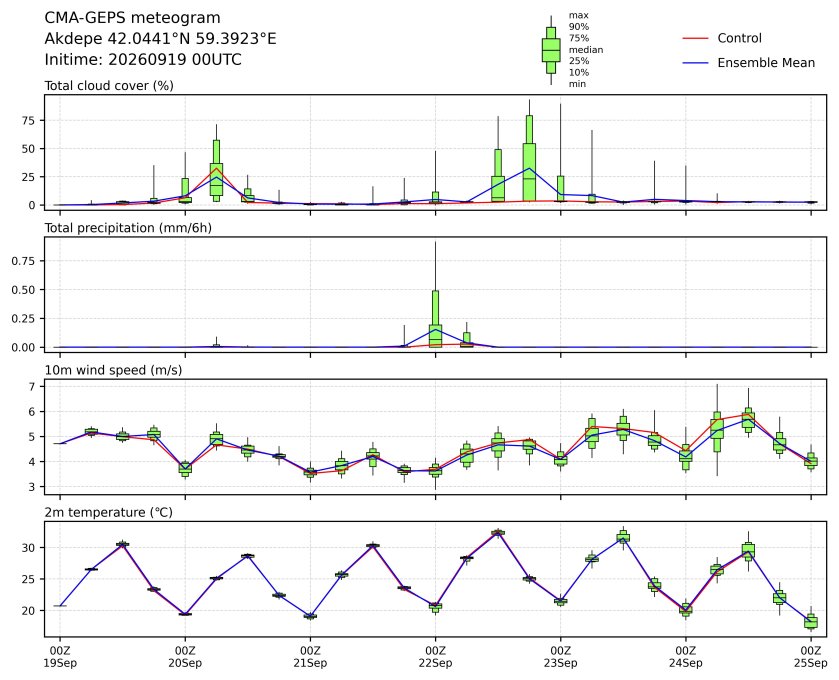Select the Ensemble Mean legend label
This screenshot has width=839, height=680.
766,63
